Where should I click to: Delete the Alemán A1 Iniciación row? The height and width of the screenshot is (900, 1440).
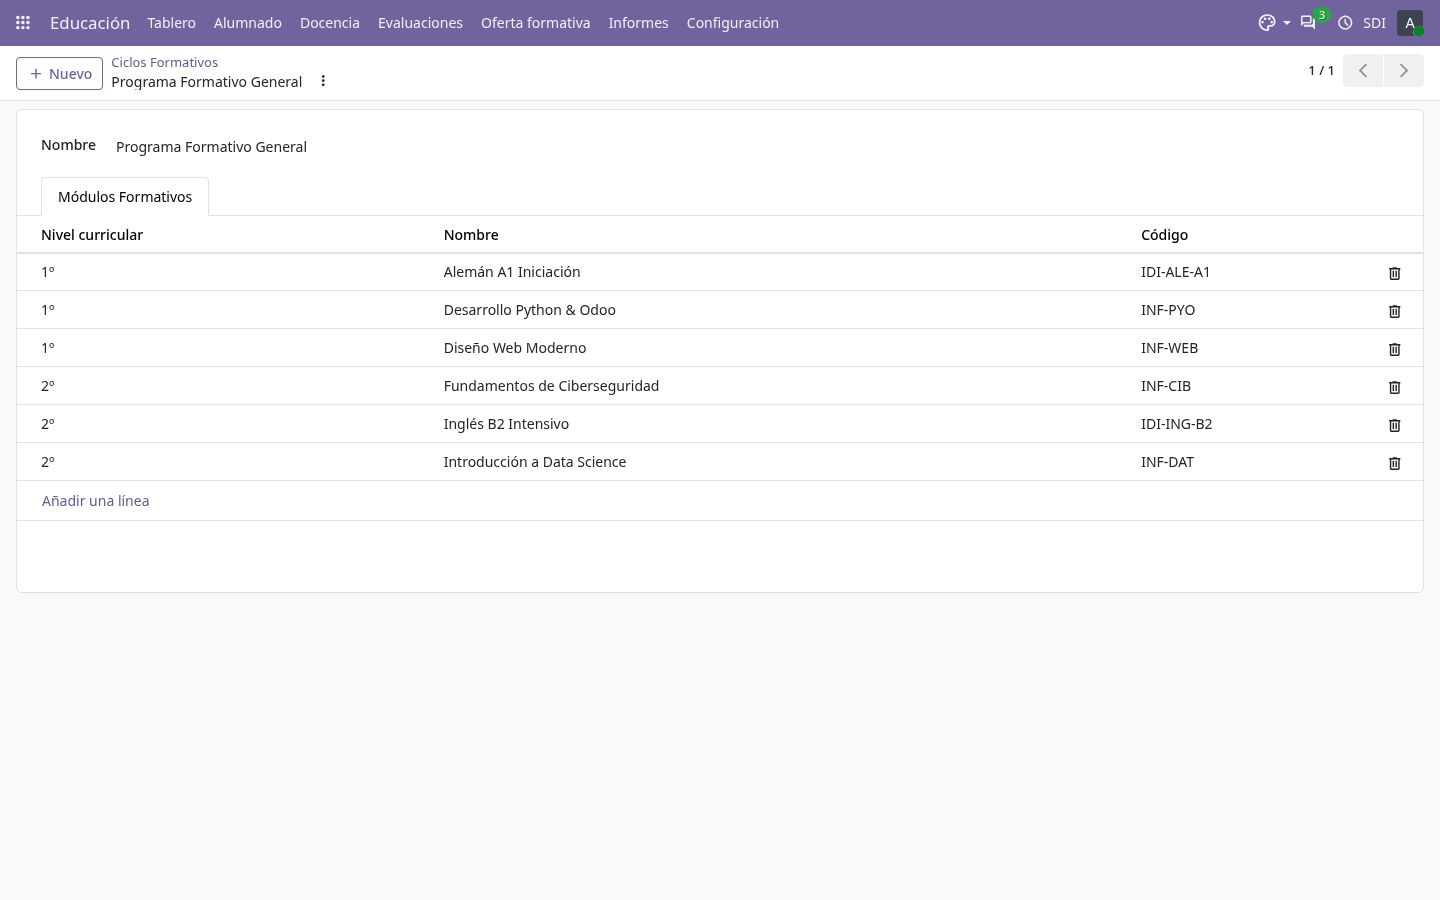click(1394, 273)
